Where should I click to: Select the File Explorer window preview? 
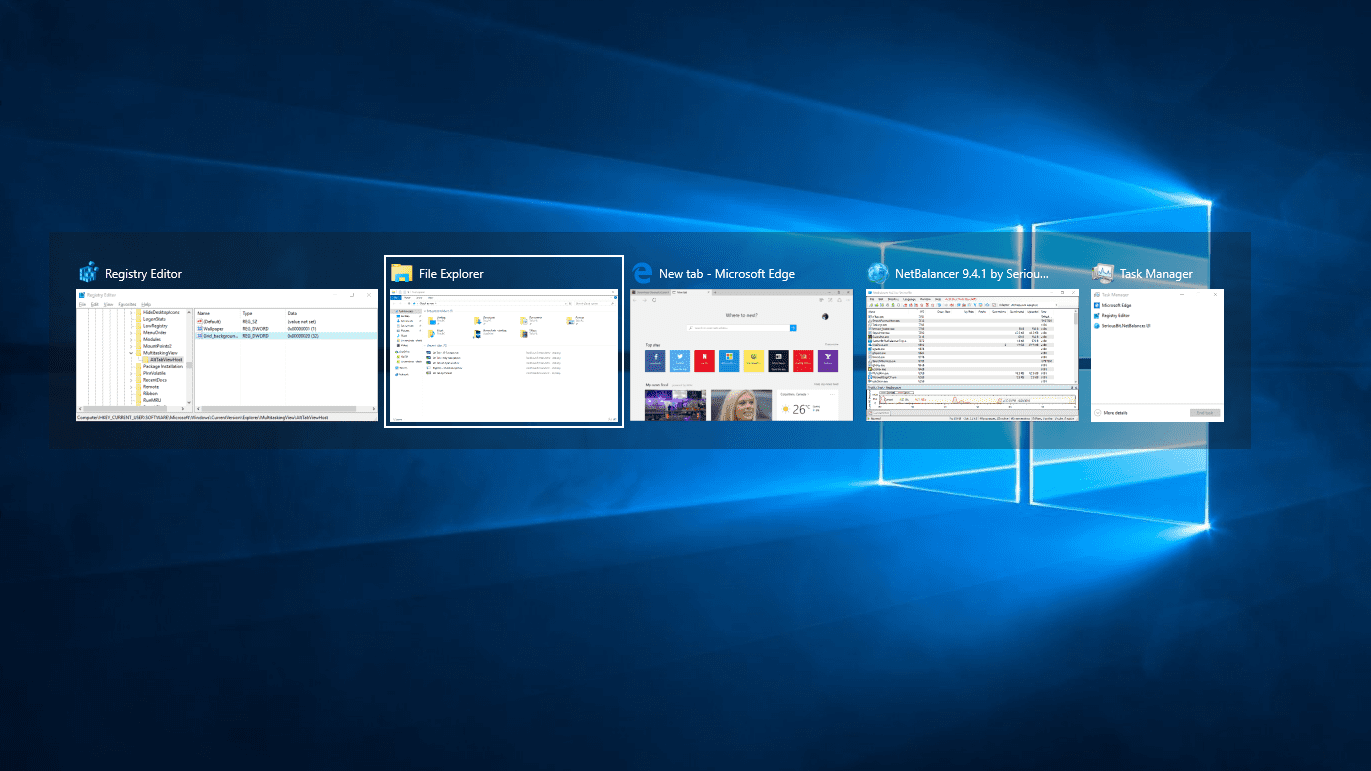click(504, 356)
